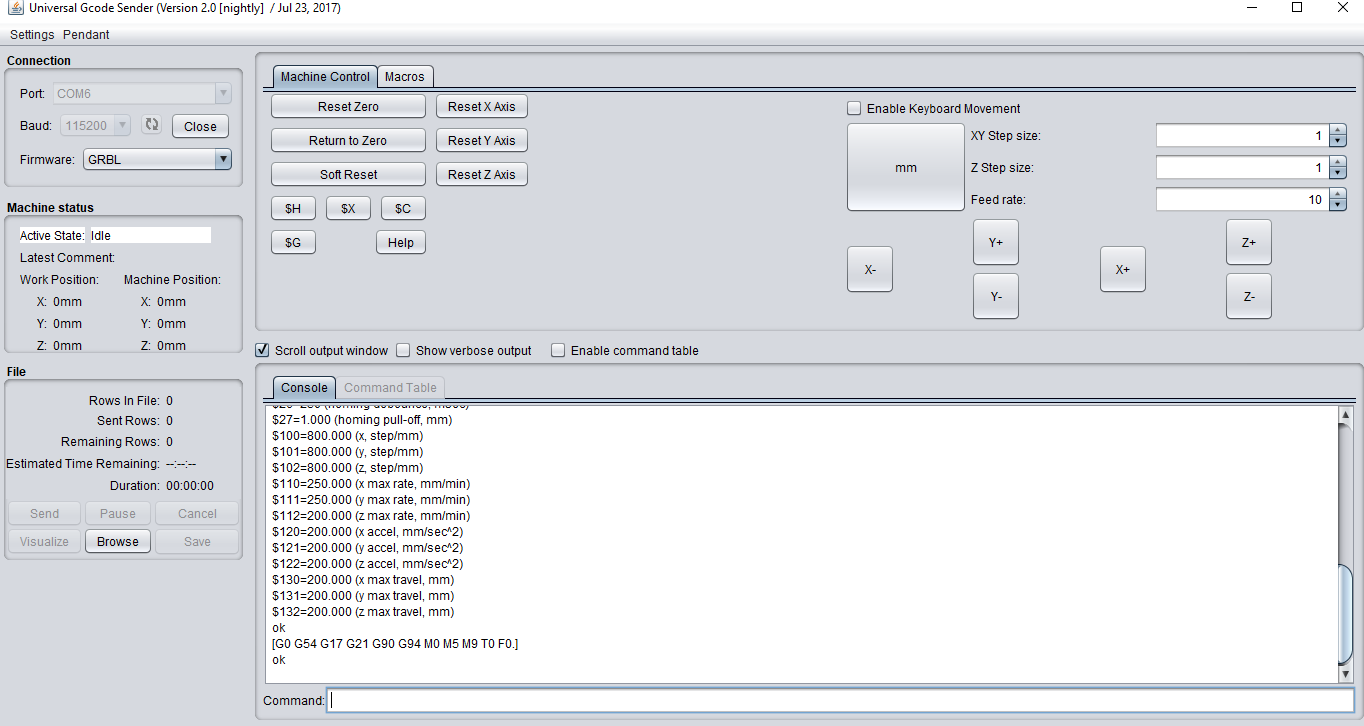This screenshot has width=1364, height=726.
Task: Uncheck Scroll output window
Action: tap(262, 350)
